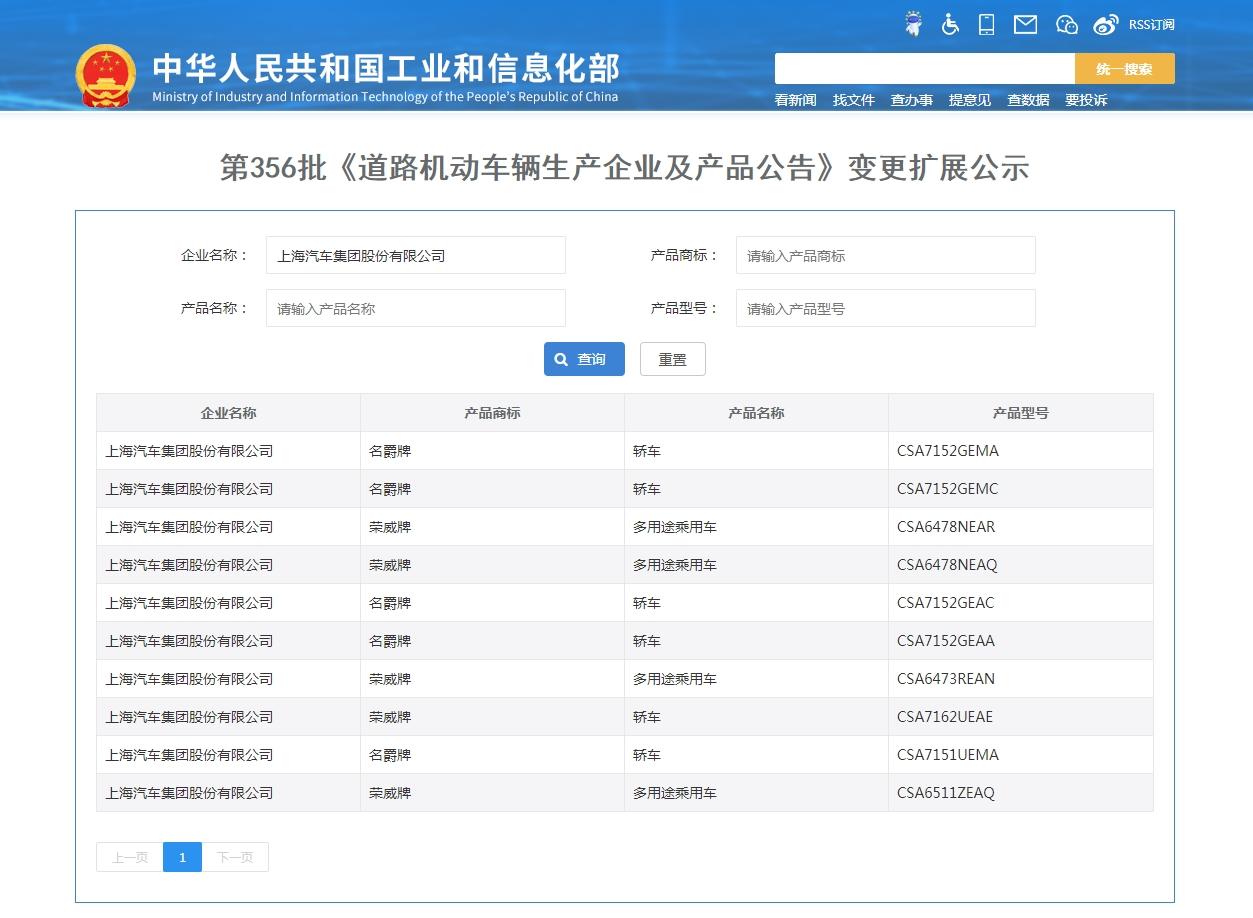This screenshot has width=1253, height=918.
Task: Click 轿车 in the CSA7152GEAC row
Action: (x=647, y=603)
